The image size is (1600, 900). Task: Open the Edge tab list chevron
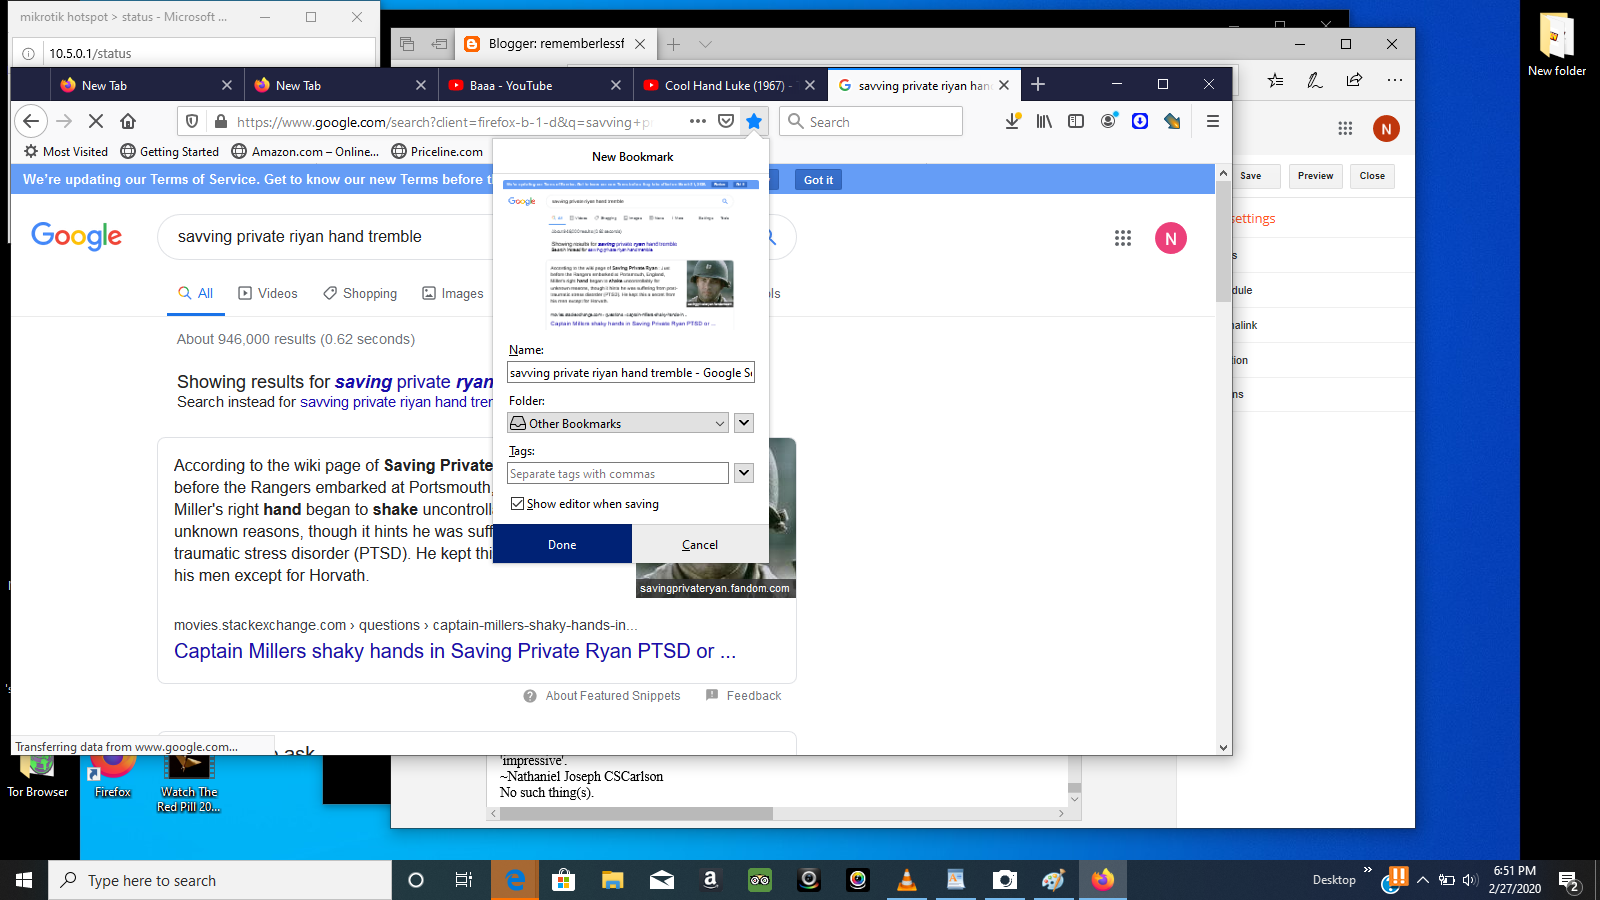705,44
